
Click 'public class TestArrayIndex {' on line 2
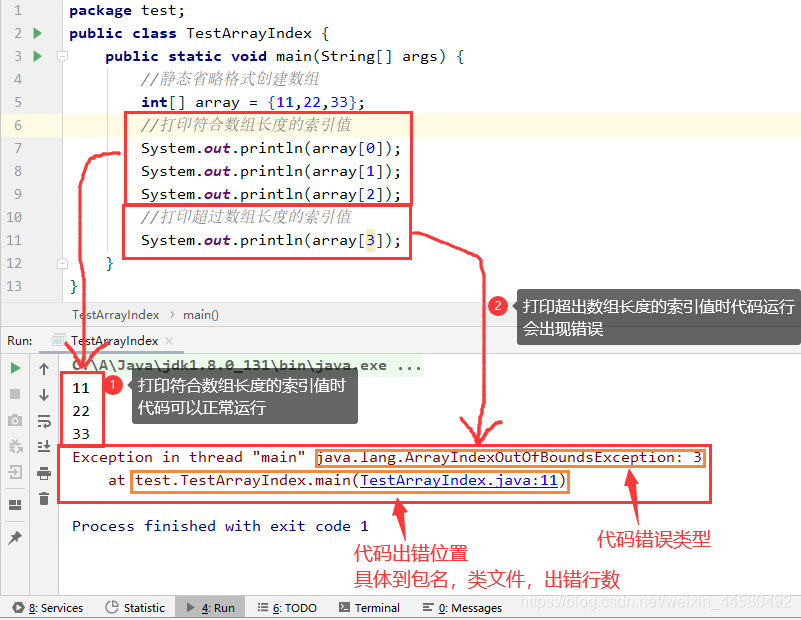[x=199, y=33]
